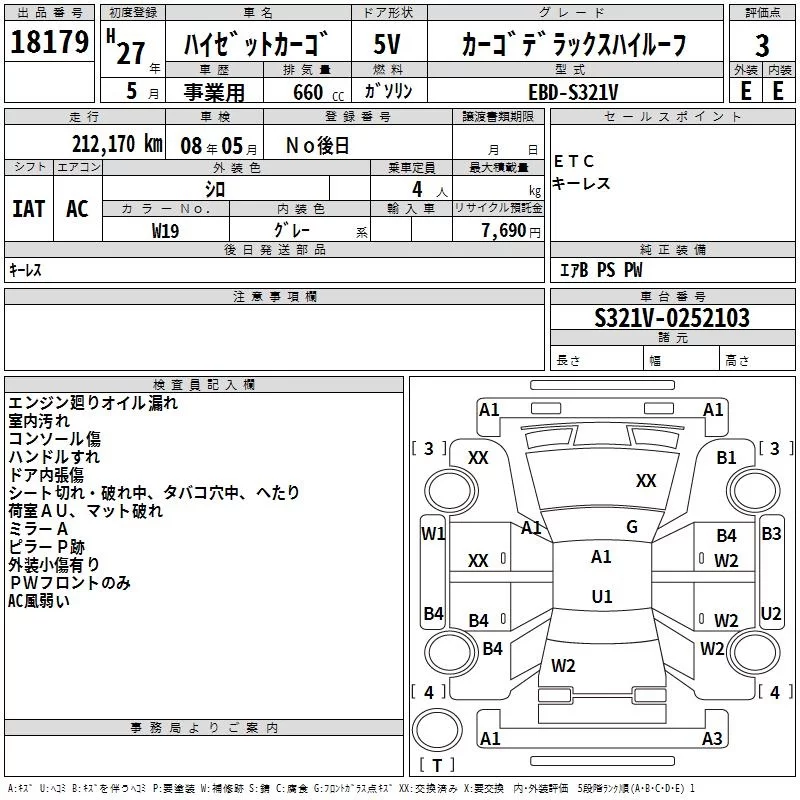This screenshot has width=800, height=800.
Task: Select the exterior grade E under 外装
Action: click(x=746, y=91)
